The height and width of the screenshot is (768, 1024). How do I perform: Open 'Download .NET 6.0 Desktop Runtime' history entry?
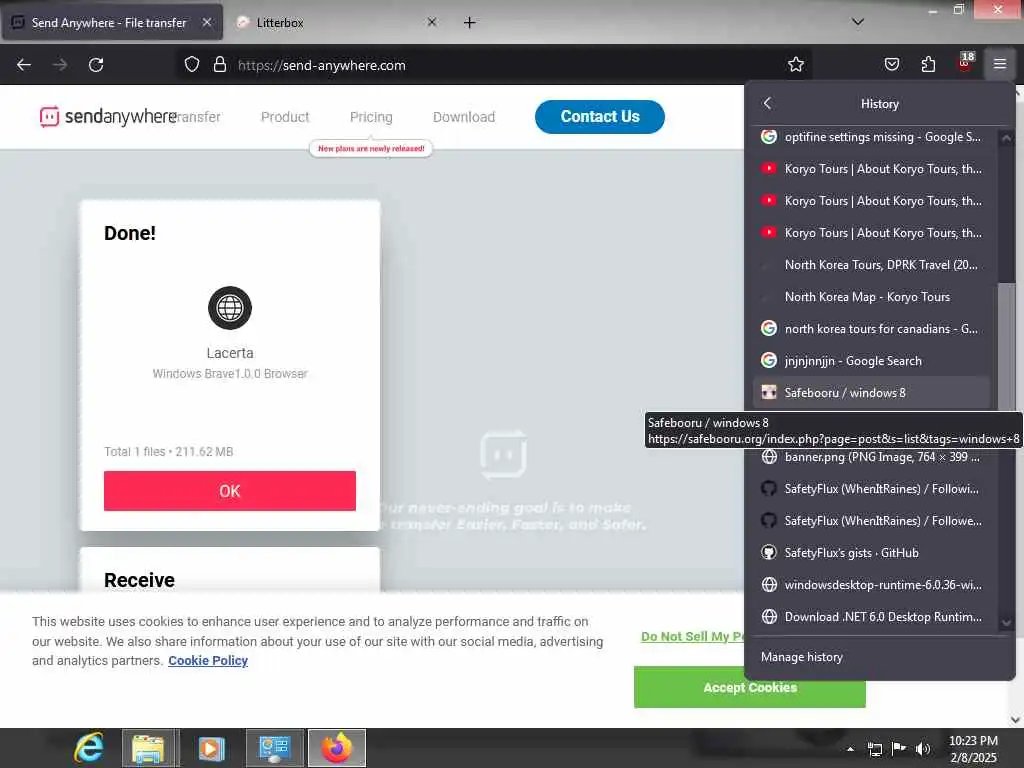pos(872,616)
